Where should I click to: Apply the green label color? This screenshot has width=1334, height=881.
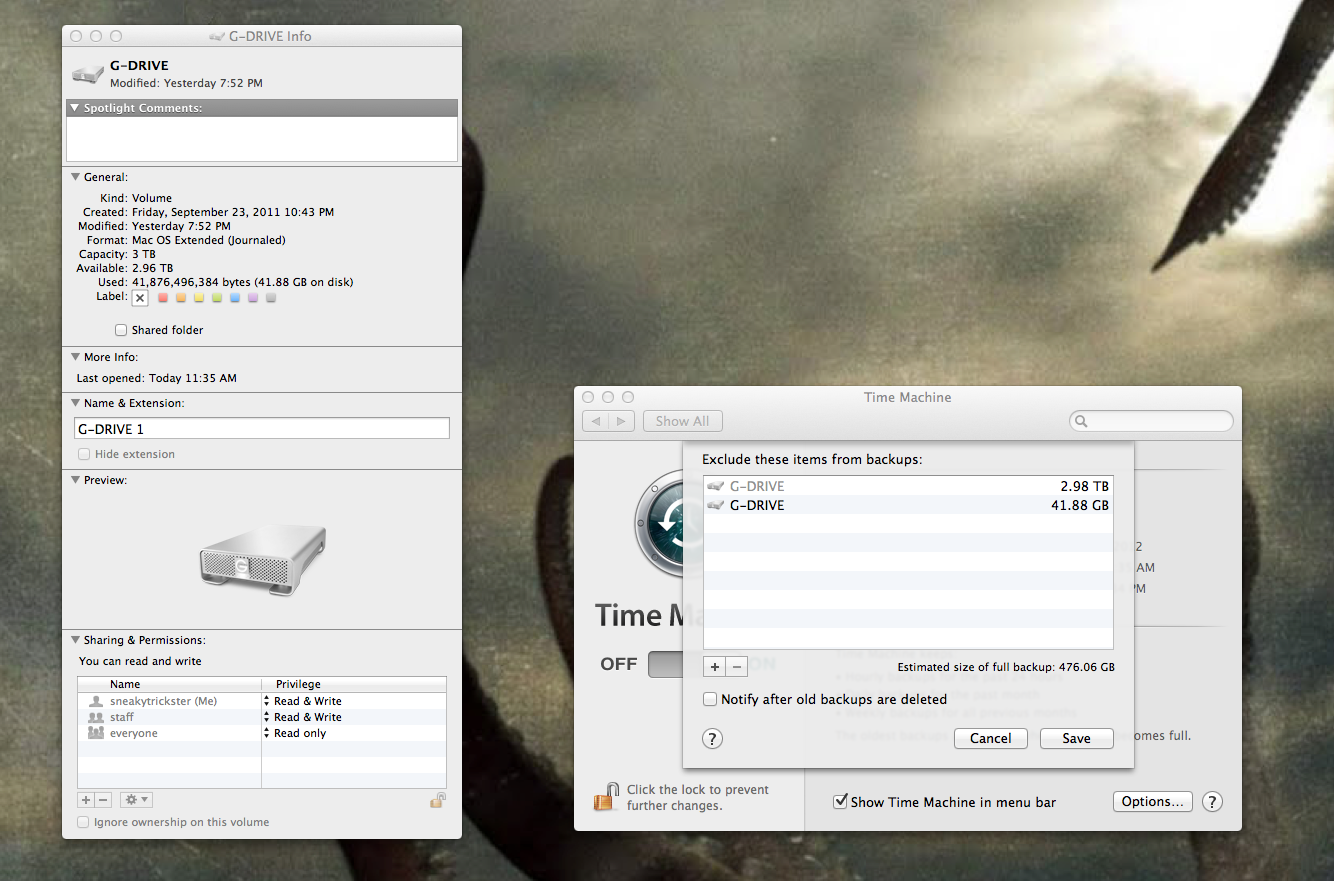217,298
